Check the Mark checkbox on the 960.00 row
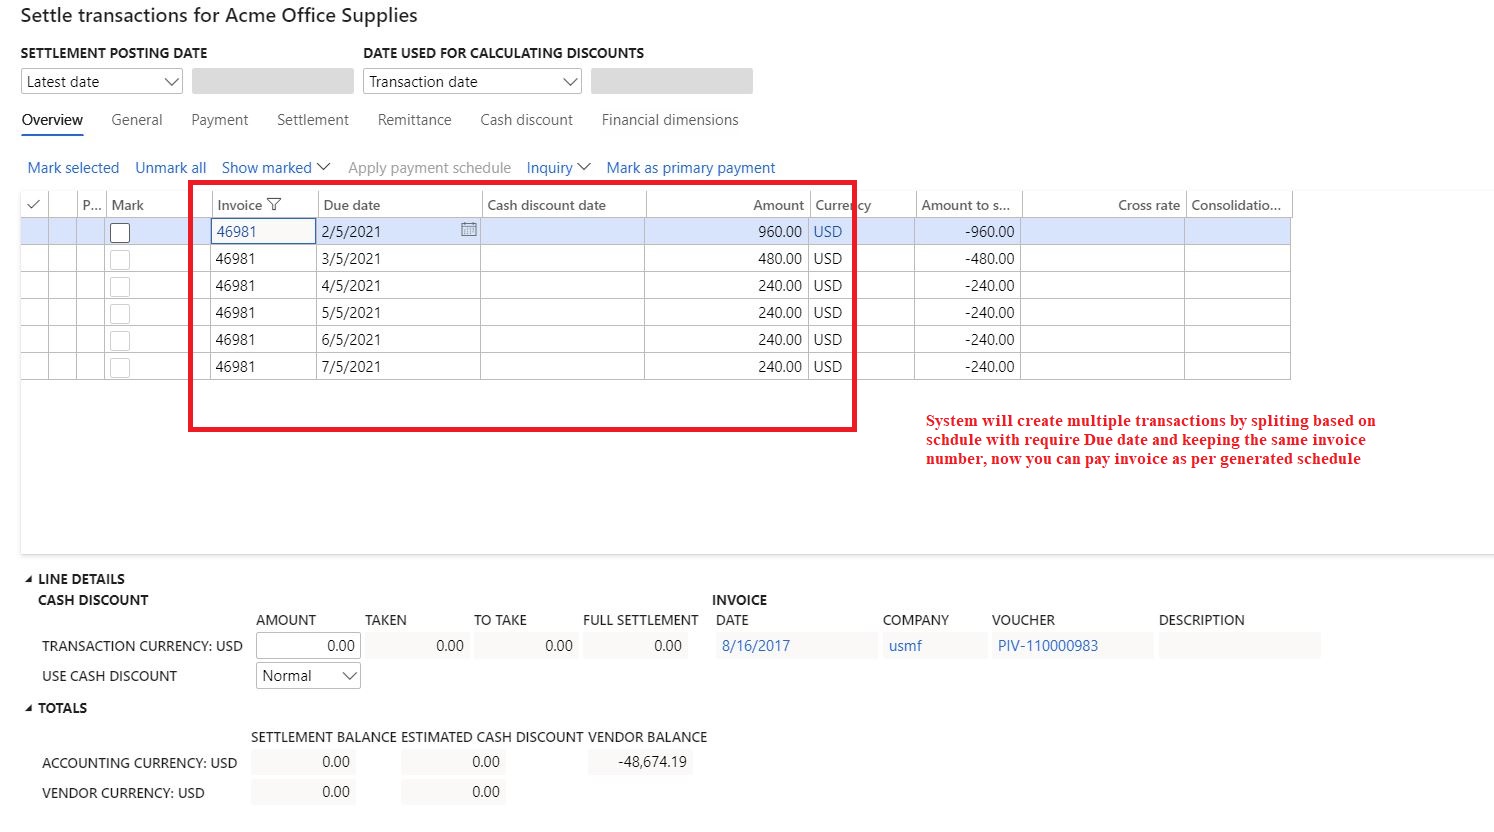The image size is (1494, 832). 120,232
